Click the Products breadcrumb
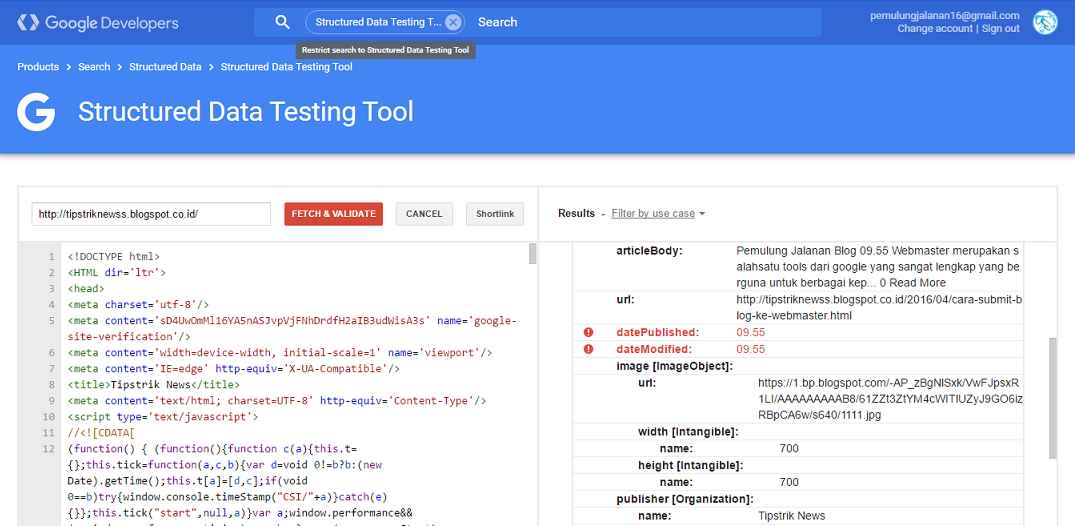The height and width of the screenshot is (526, 1075). click(38, 67)
